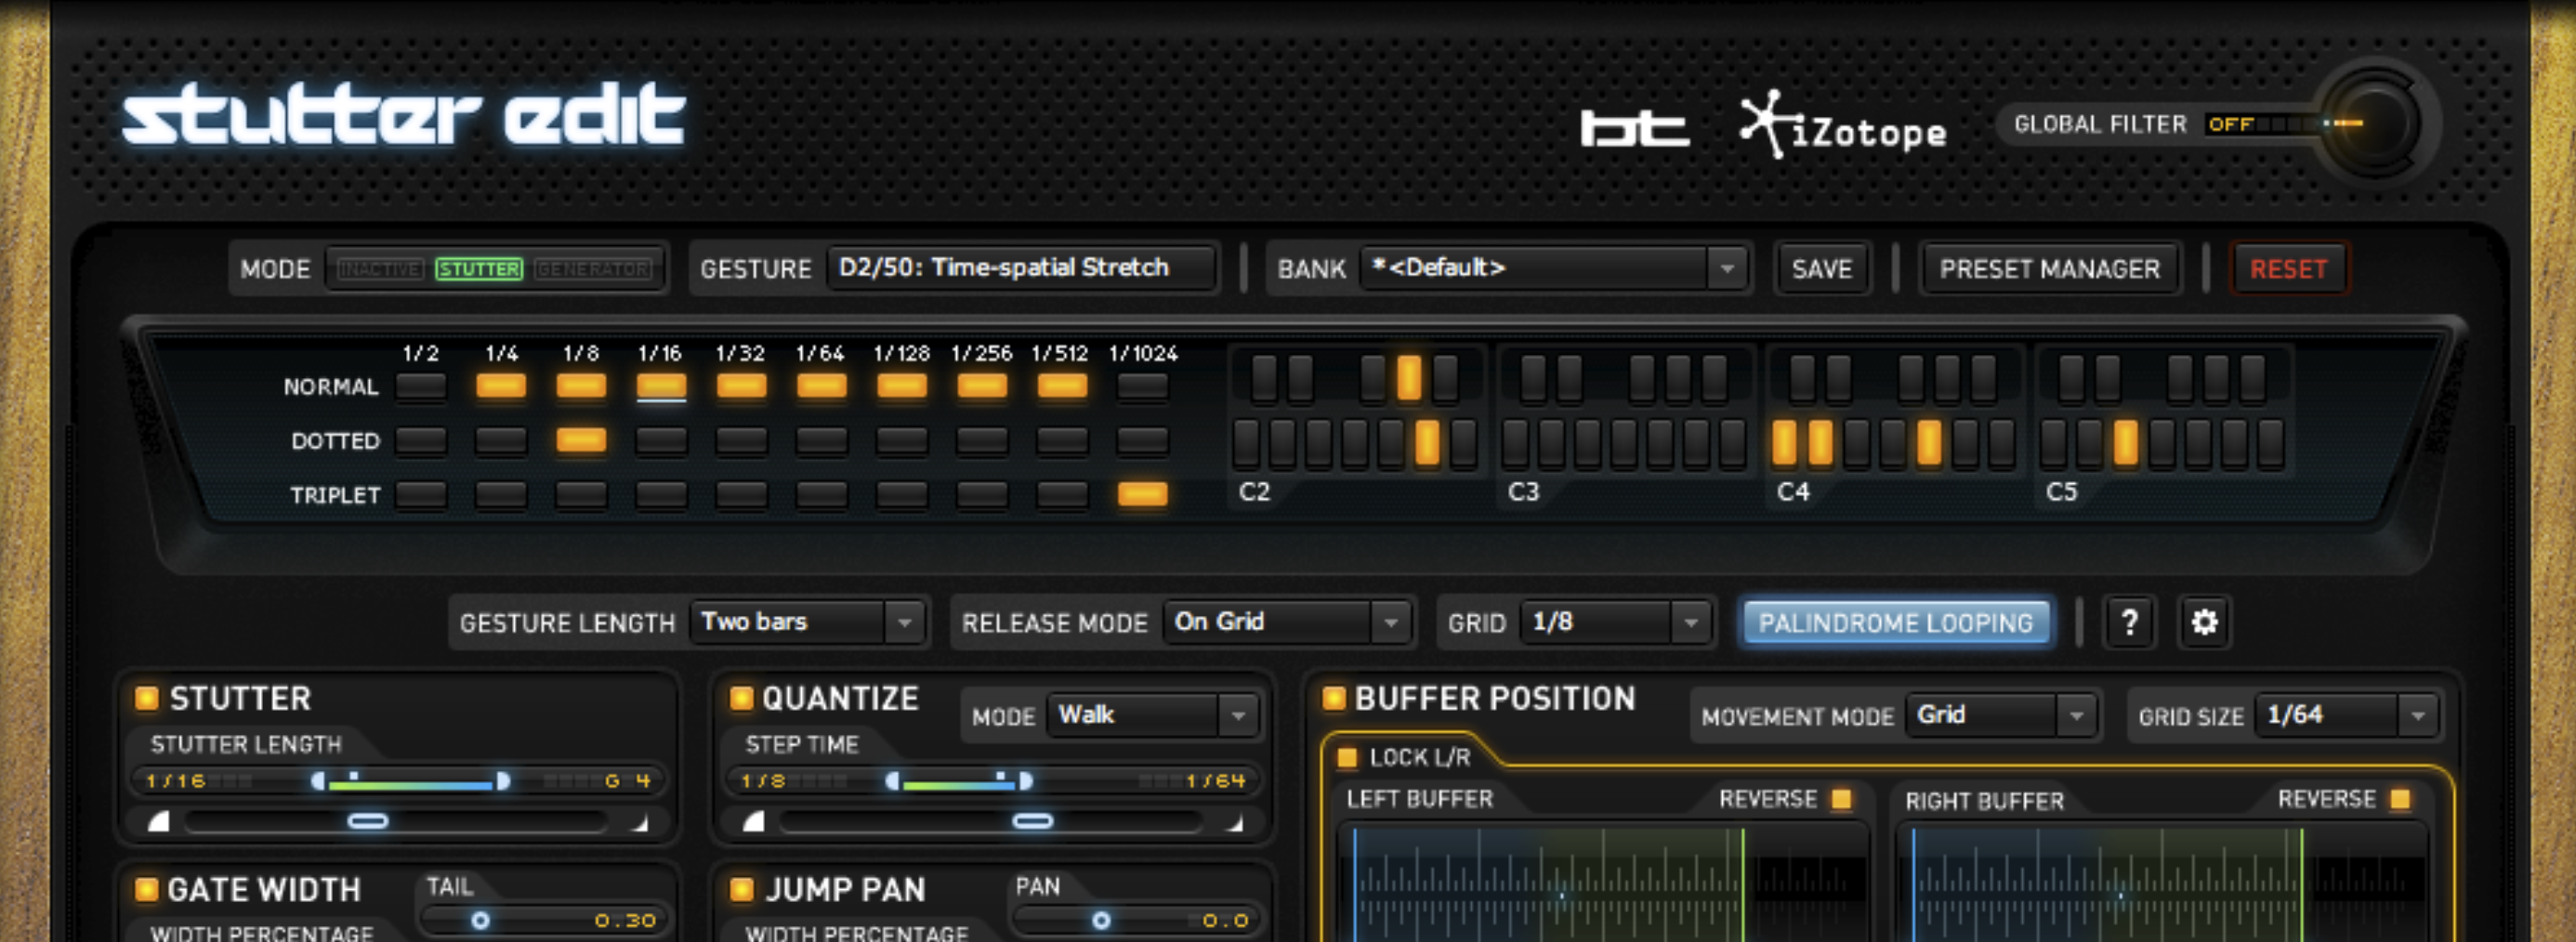Click the first lit white key in C4 octave
This screenshot has width=2576, height=942.
[1784, 443]
